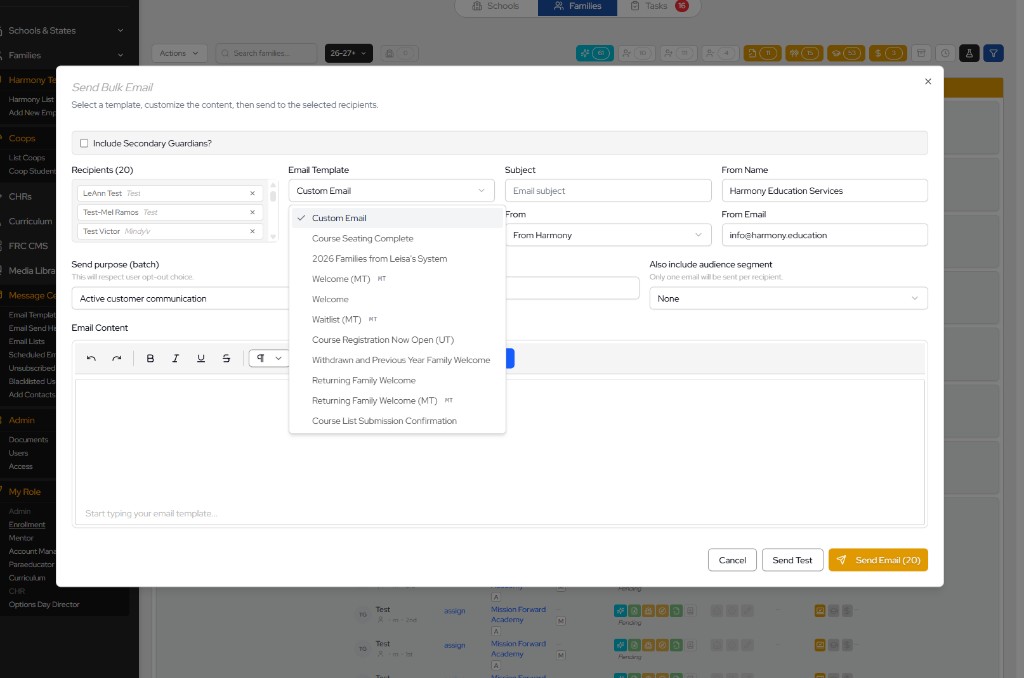Remove the recipient Test-Mel Ramos
The height and width of the screenshot is (678, 1024).
[252, 212]
